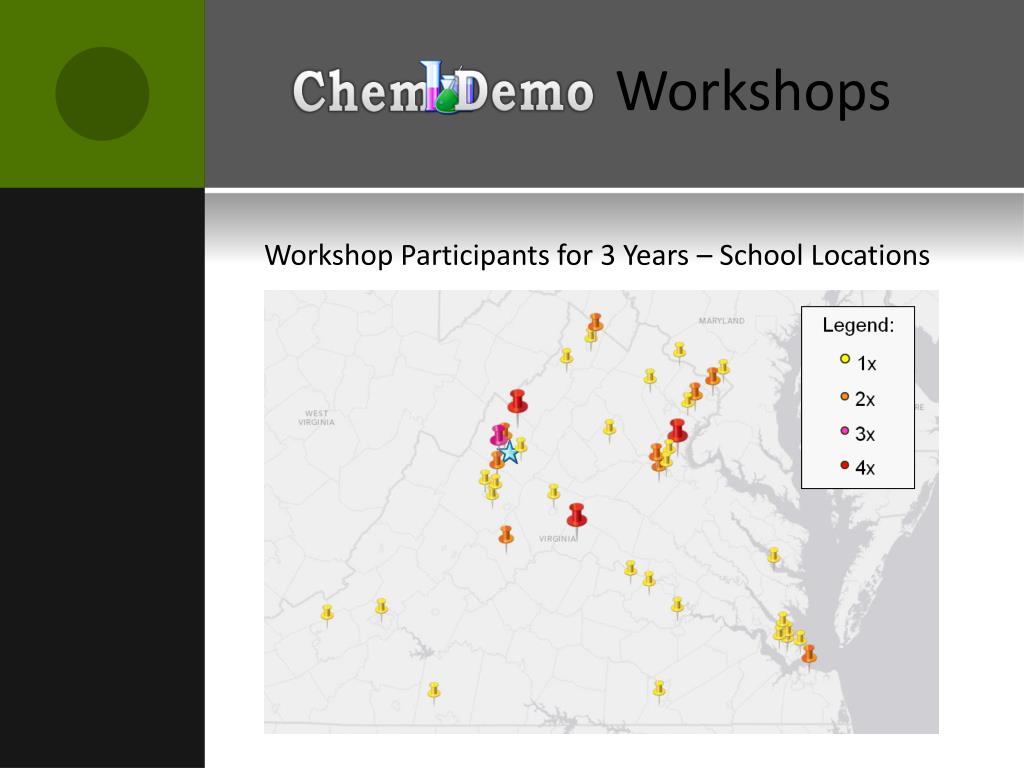1024x768 pixels.
Task: Click the red 4x legend dot
Action: coord(844,466)
